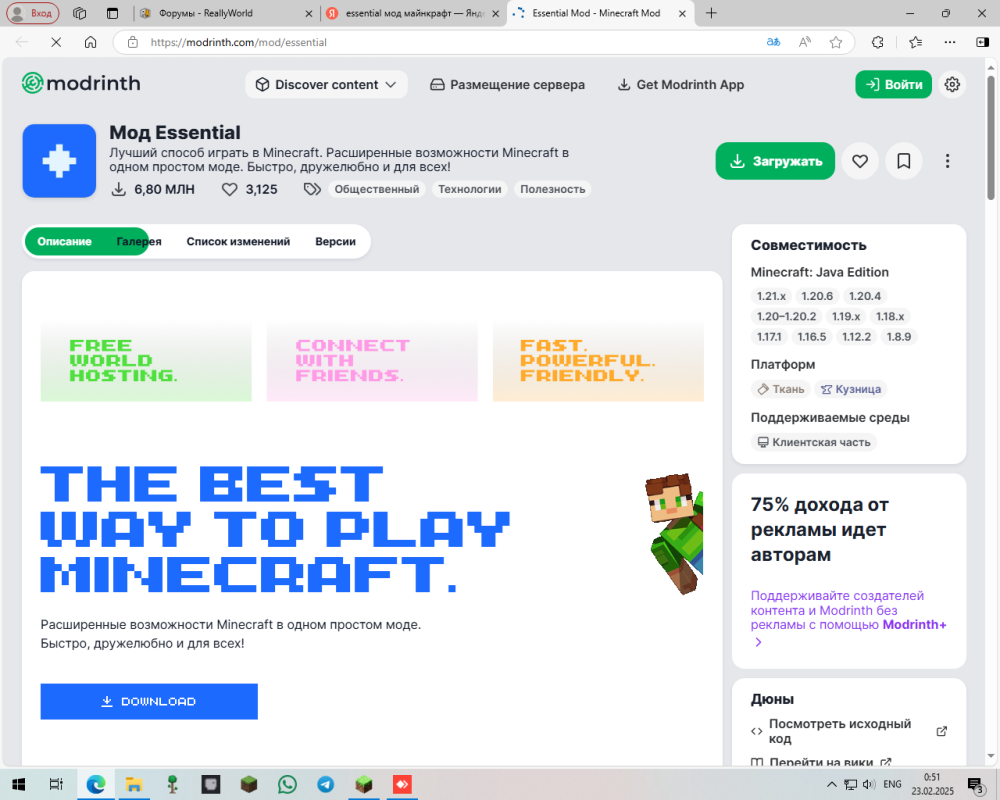
Task: Close the ReallyWorld forums tab
Action: click(309, 13)
